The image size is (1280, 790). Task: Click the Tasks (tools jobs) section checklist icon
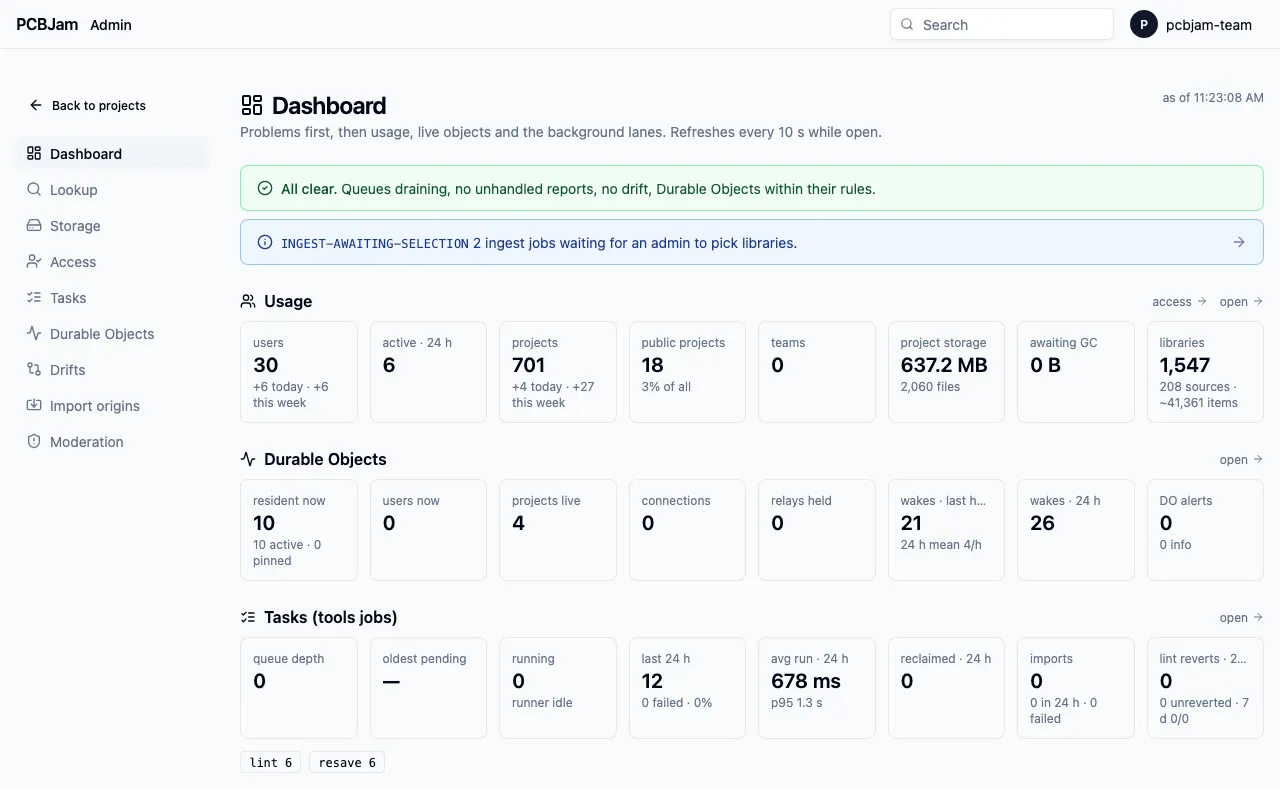pyautogui.click(x=248, y=617)
